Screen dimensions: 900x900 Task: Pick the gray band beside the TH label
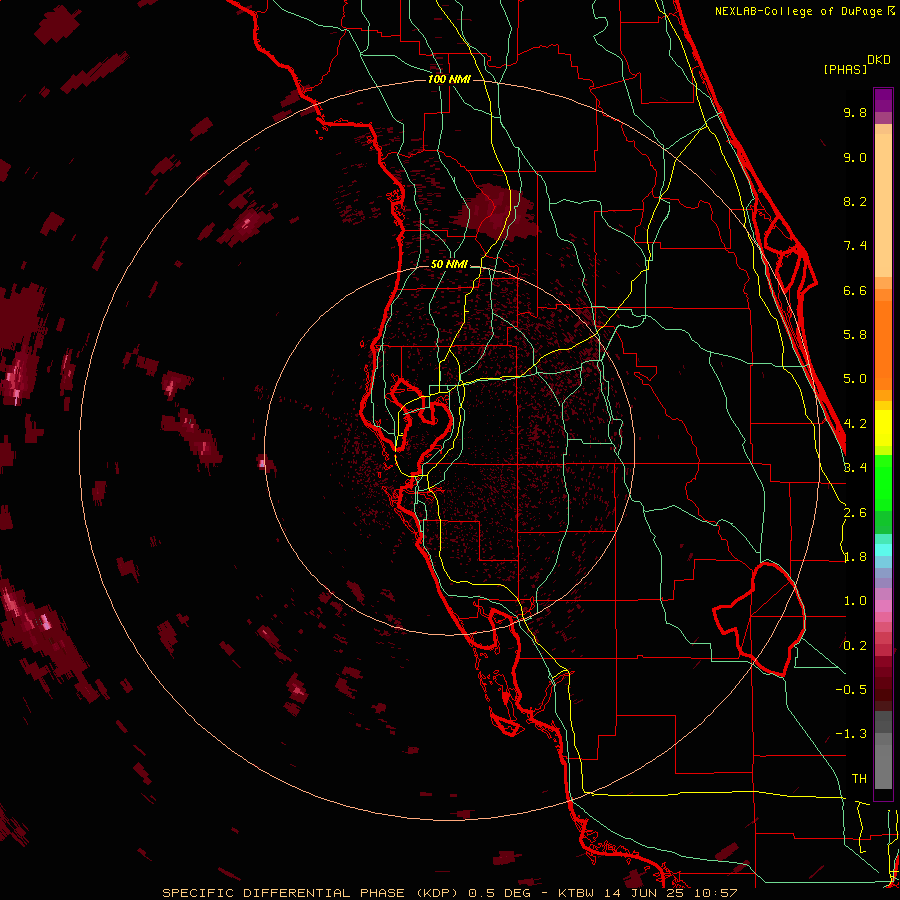(x=883, y=769)
